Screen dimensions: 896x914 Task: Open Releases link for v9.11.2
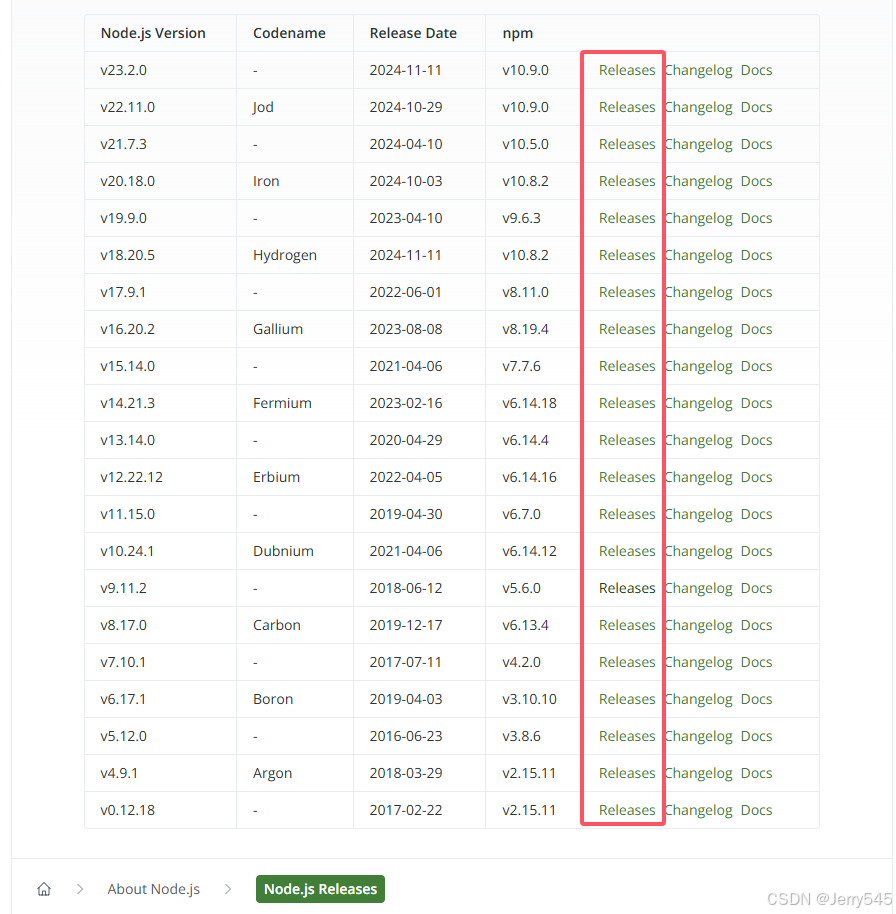point(627,588)
